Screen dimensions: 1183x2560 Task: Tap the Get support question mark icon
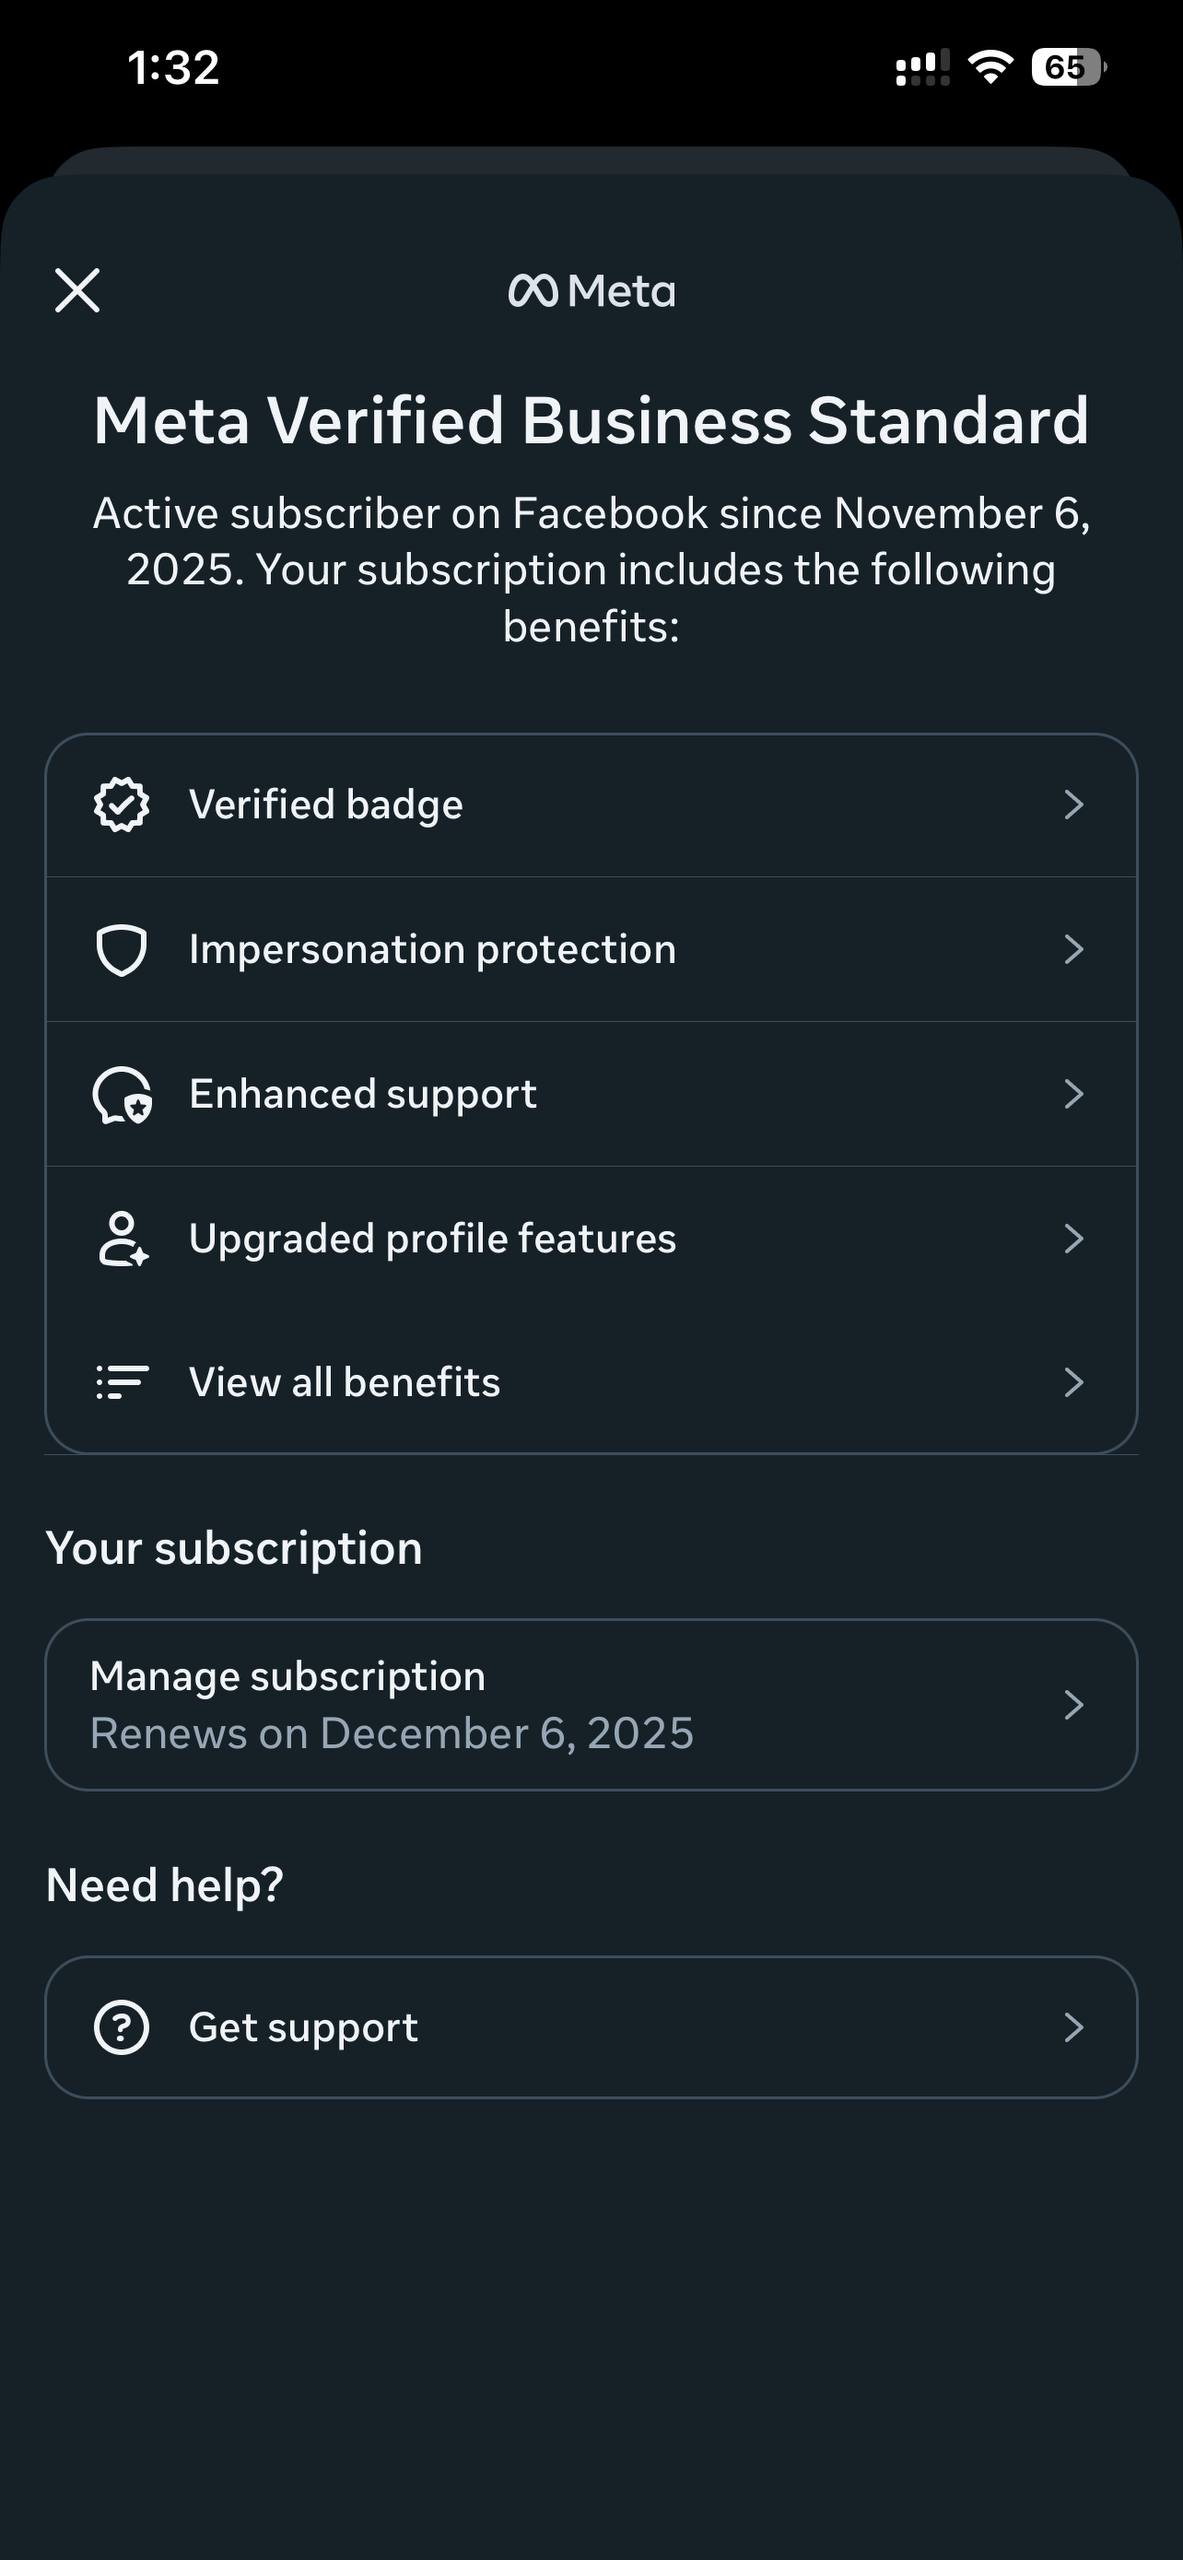(121, 2027)
